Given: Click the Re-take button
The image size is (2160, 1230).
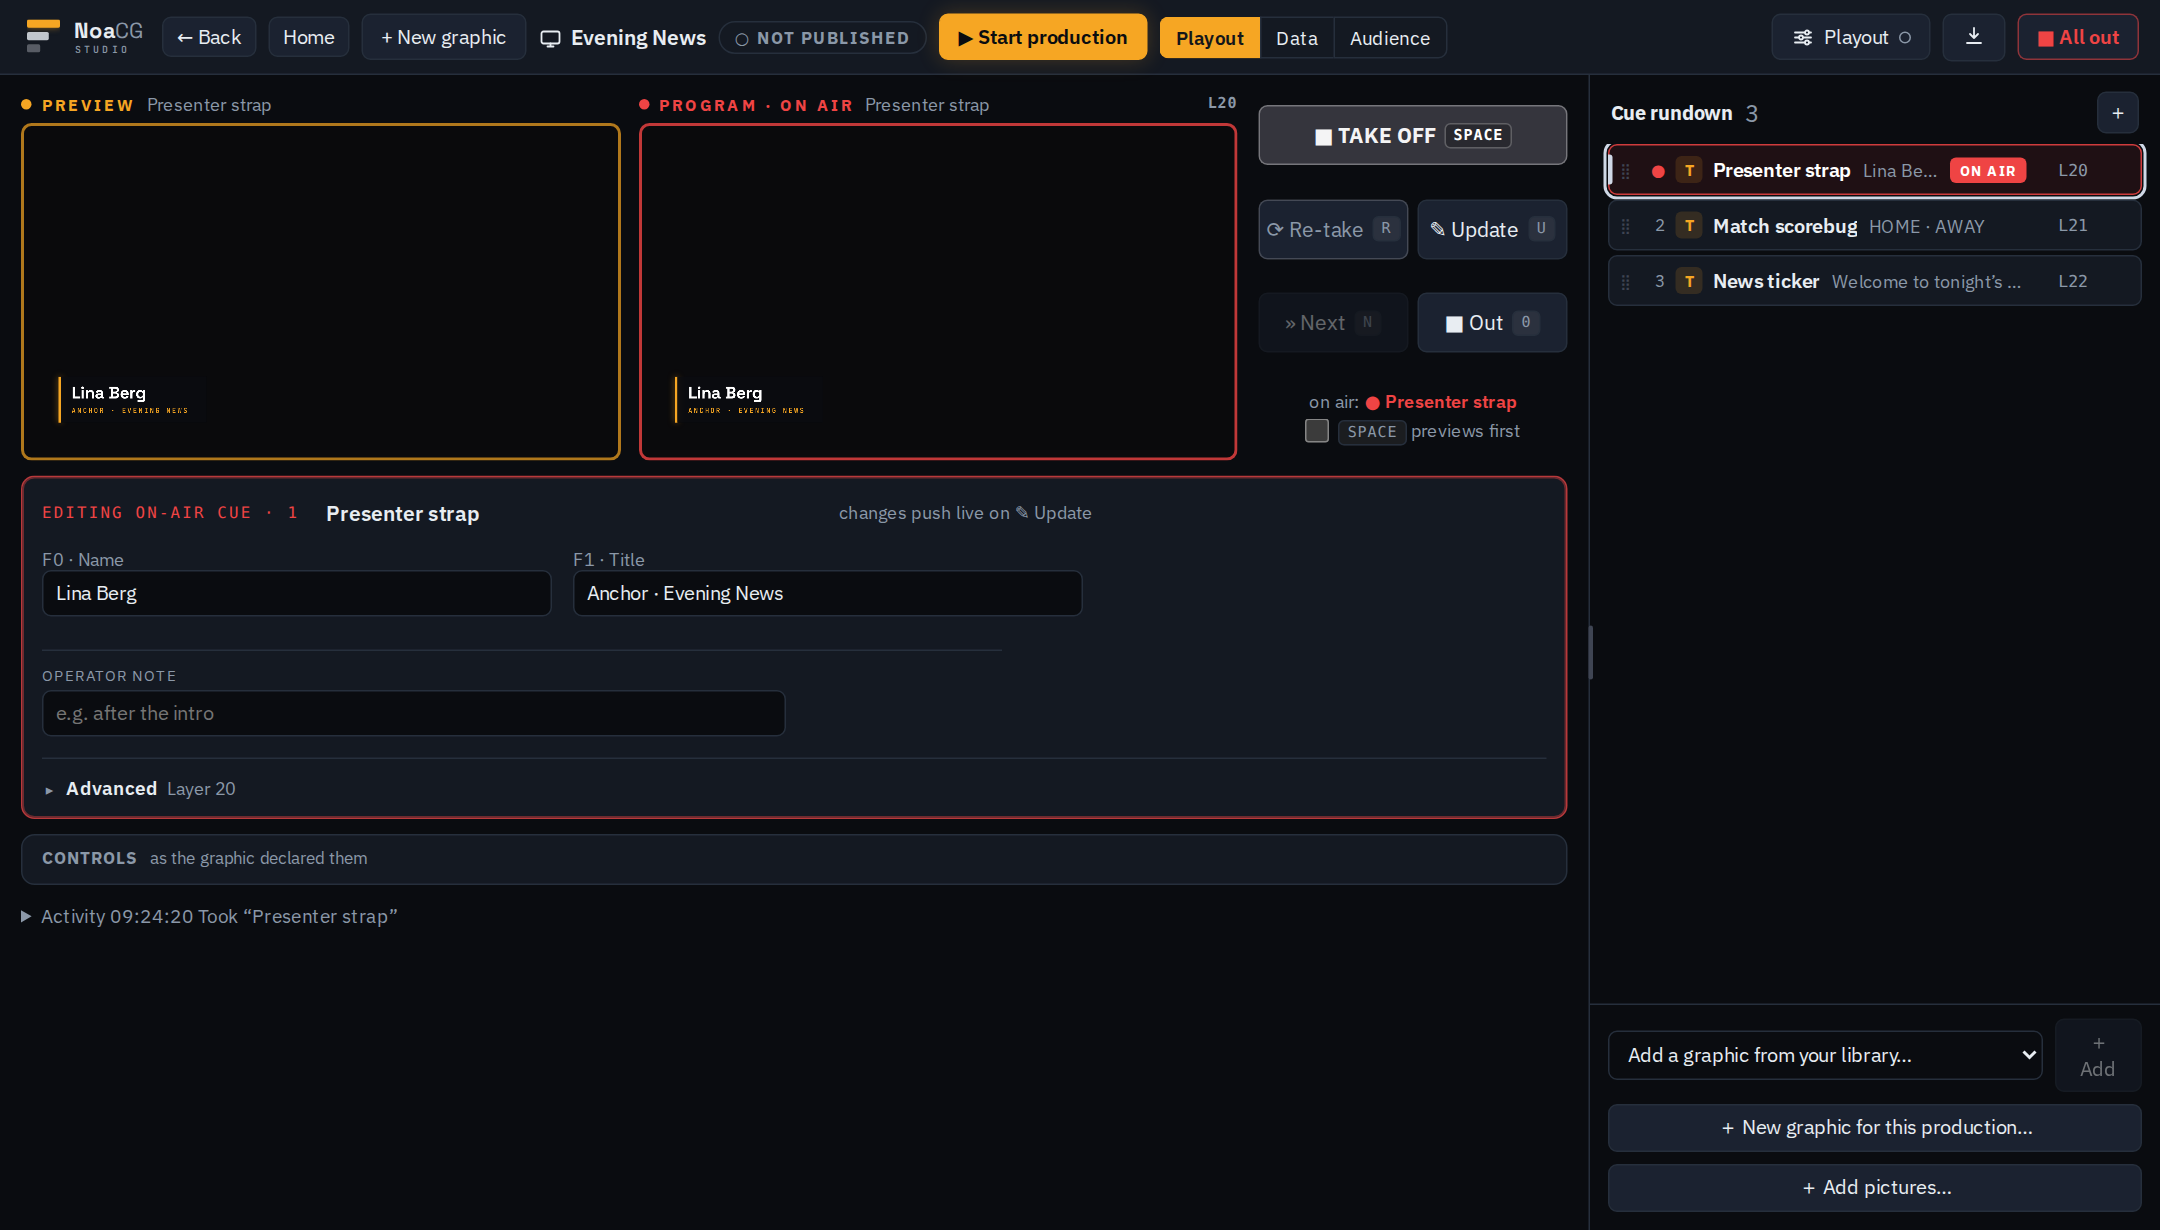Looking at the screenshot, I should 1333,229.
